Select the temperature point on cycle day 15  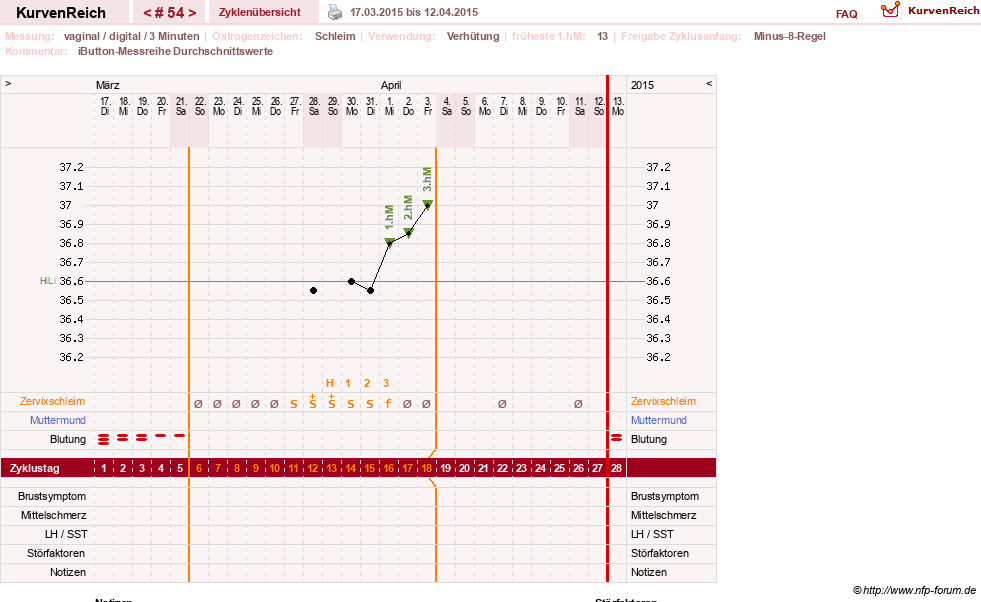click(x=370, y=290)
